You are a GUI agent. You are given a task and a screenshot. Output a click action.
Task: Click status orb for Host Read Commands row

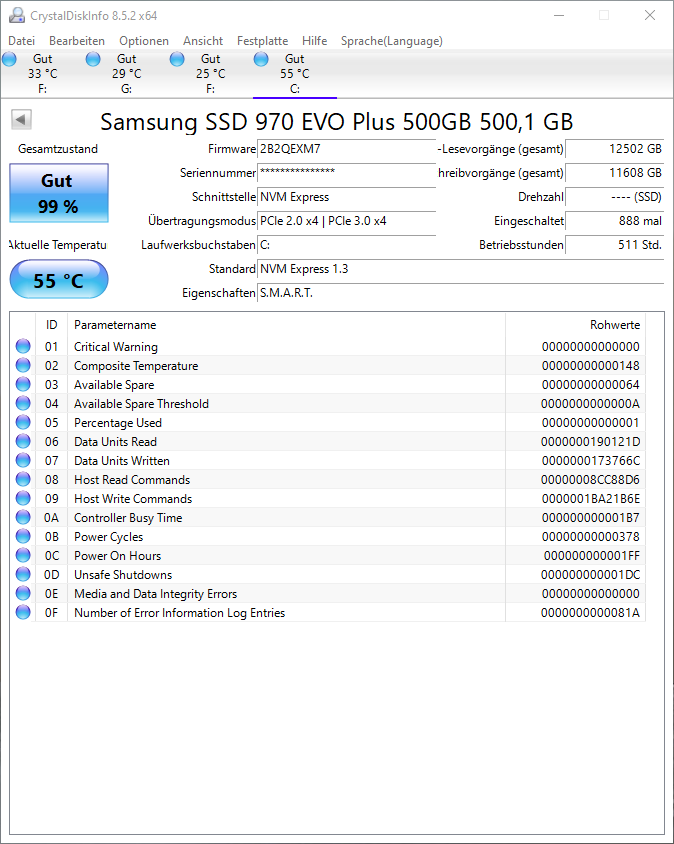click(x=23, y=479)
